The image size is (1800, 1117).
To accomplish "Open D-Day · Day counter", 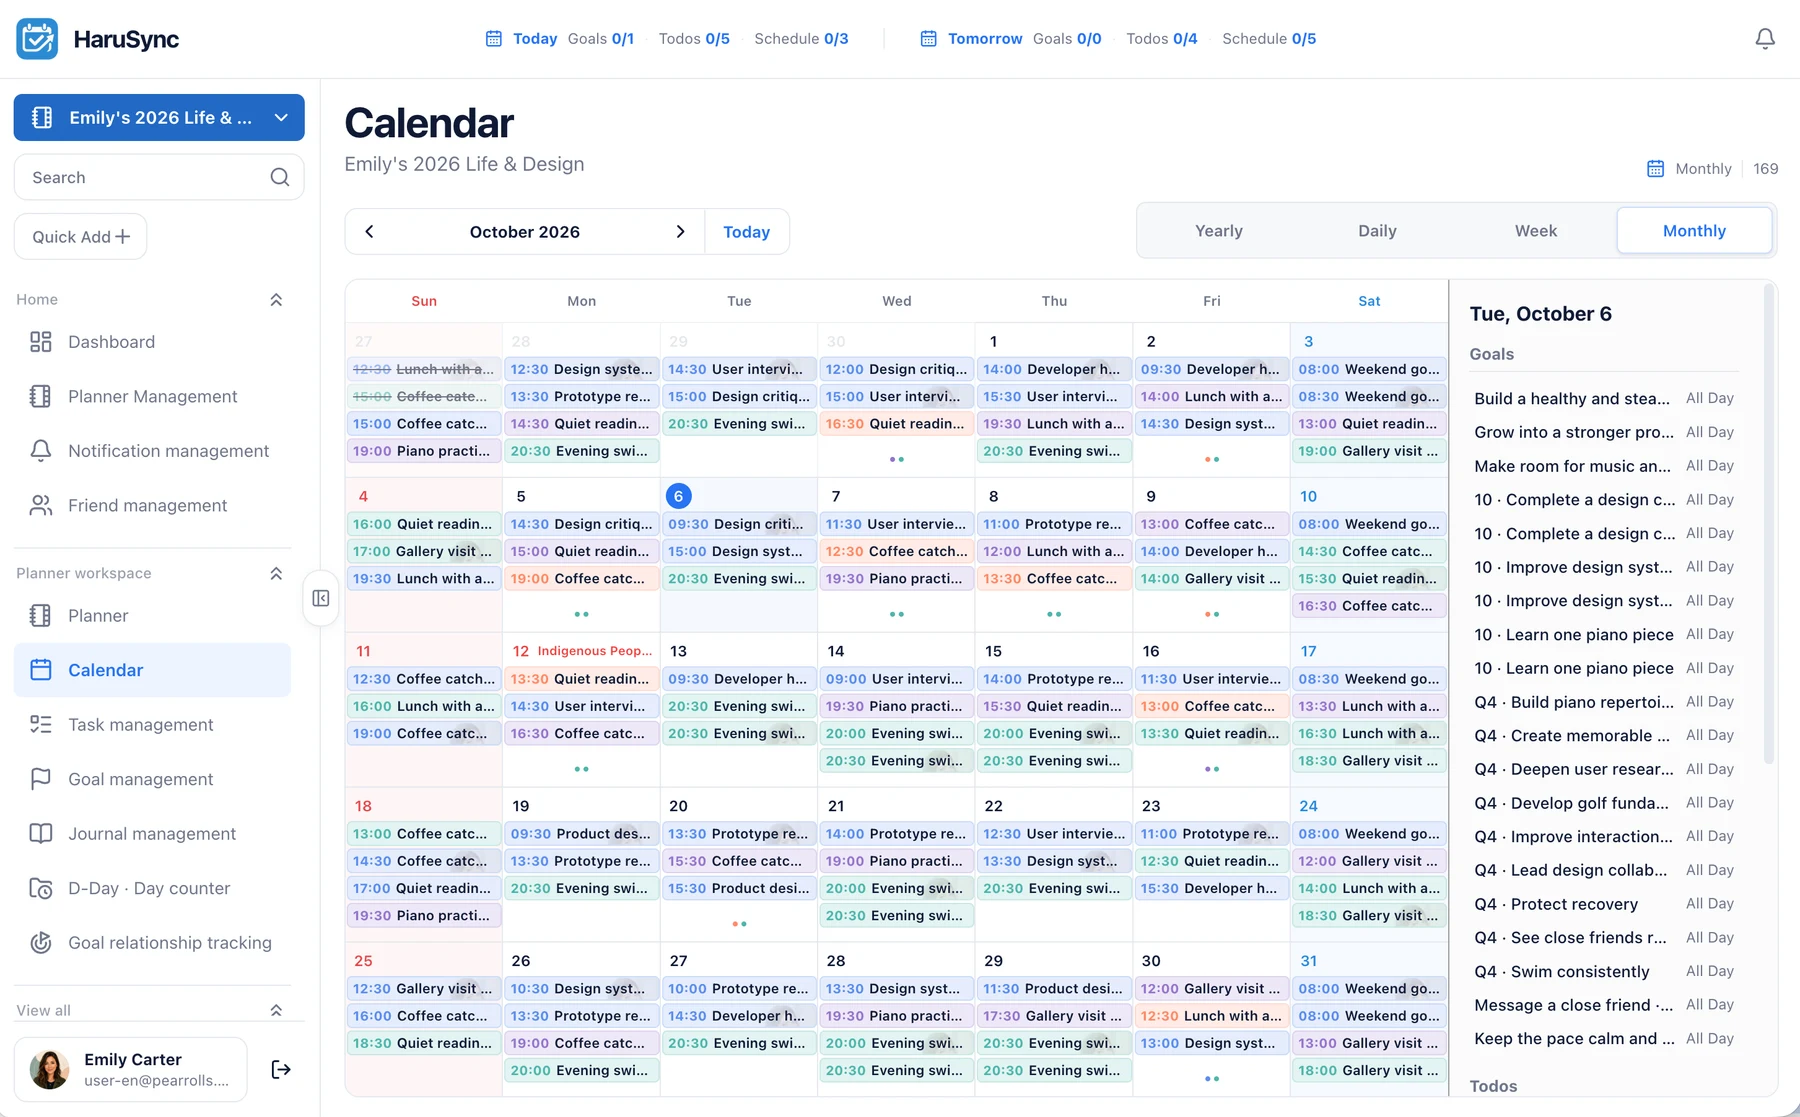I will pyautogui.click(x=153, y=888).
